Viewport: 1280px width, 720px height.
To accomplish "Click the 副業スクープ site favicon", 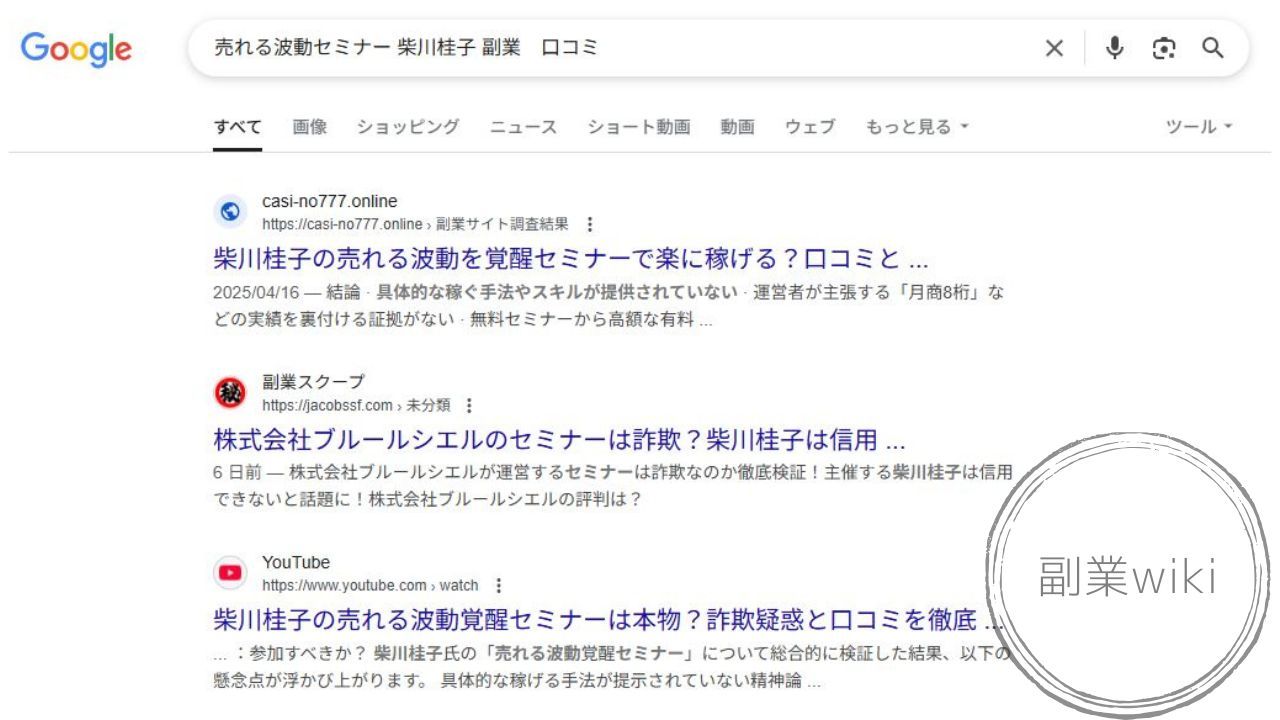I will (230, 393).
